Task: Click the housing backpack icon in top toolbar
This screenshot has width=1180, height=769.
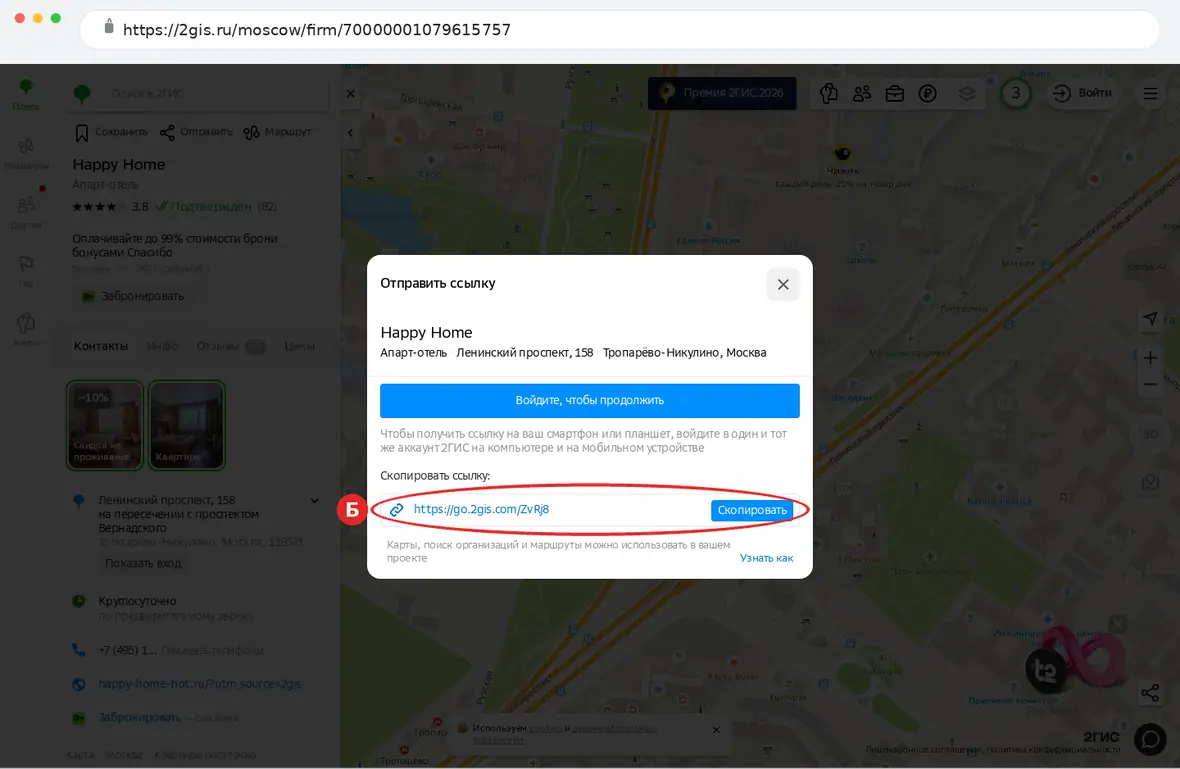Action: [829, 93]
